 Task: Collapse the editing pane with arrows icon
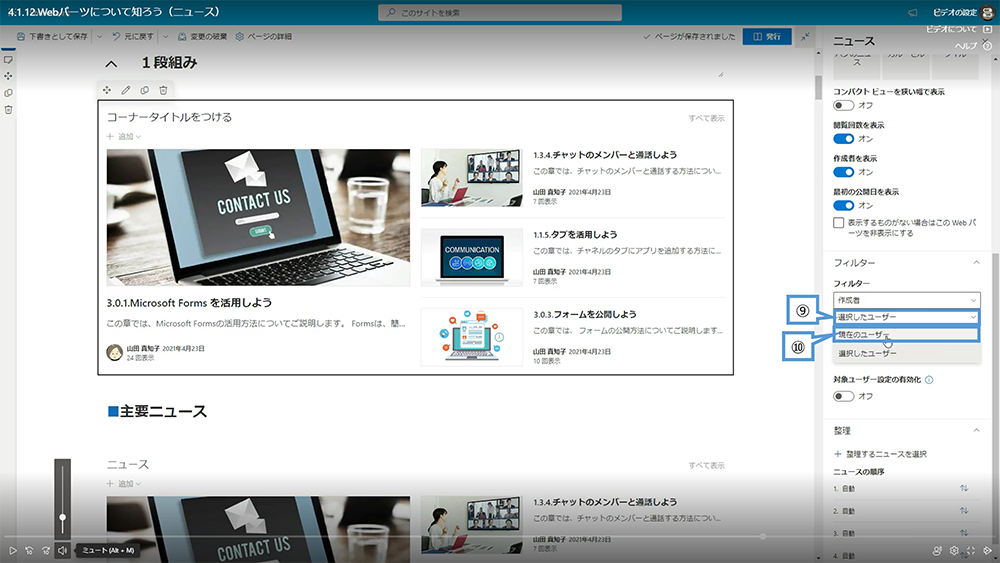point(805,36)
